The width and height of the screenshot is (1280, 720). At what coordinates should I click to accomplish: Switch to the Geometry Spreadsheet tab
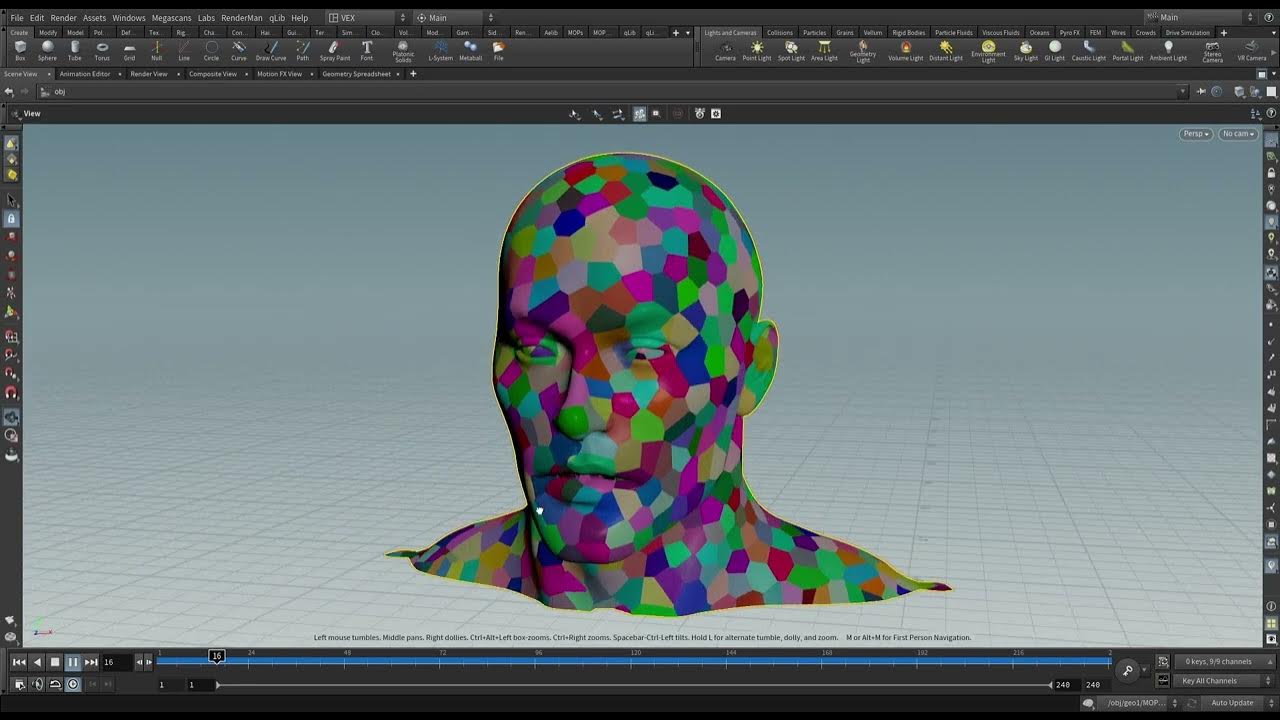click(x=356, y=74)
